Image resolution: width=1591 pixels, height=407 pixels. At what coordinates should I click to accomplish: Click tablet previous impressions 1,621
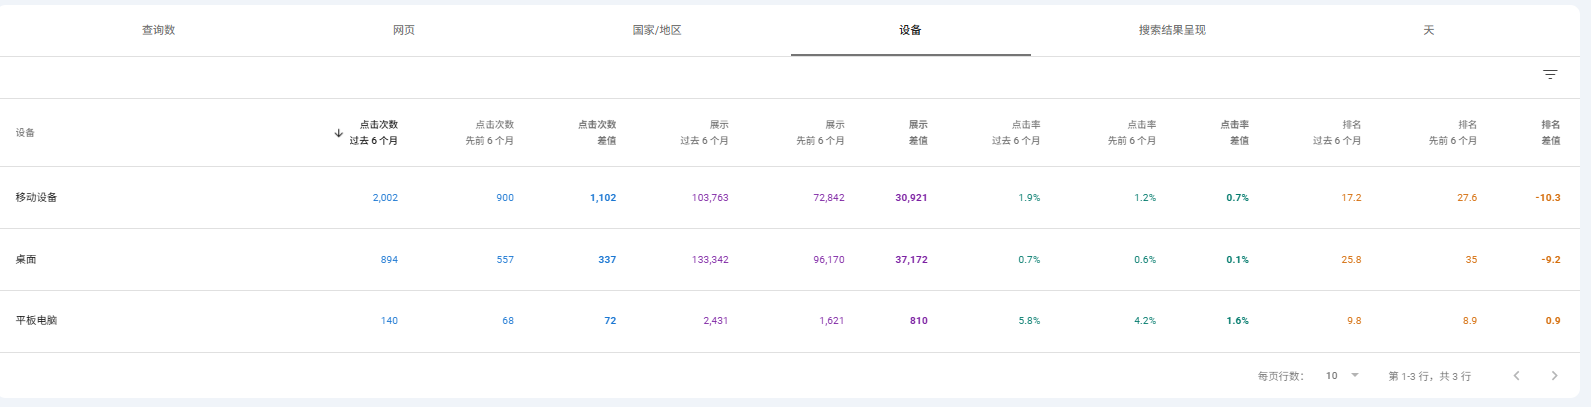pos(832,321)
